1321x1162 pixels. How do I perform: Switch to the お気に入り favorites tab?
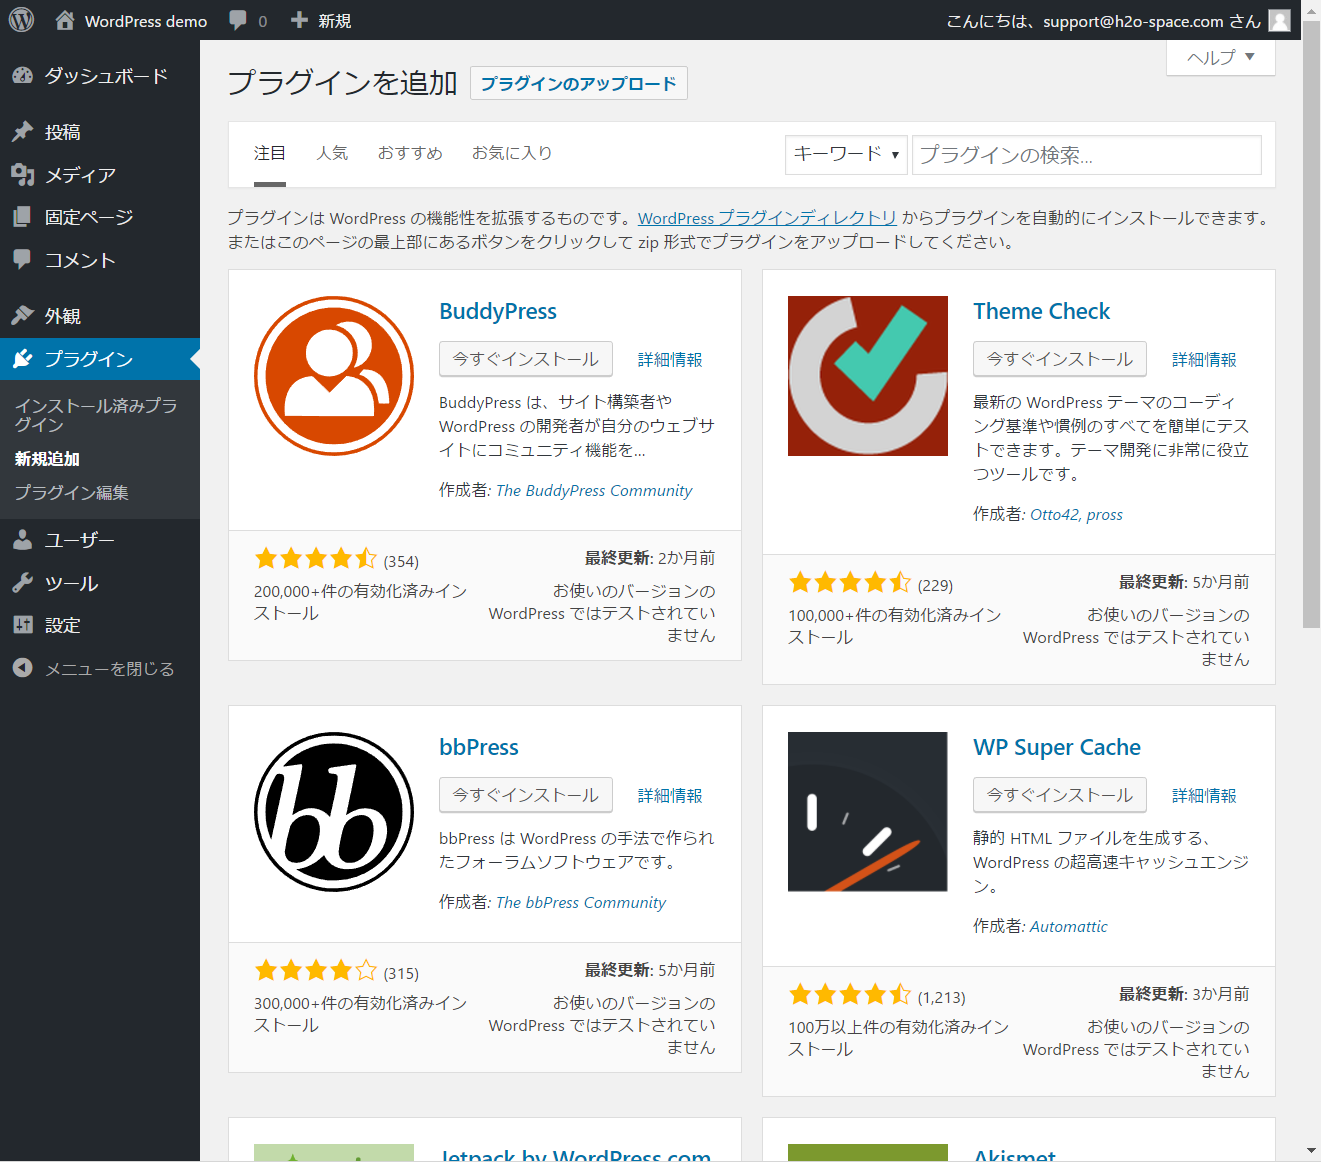tap(512, 153)
